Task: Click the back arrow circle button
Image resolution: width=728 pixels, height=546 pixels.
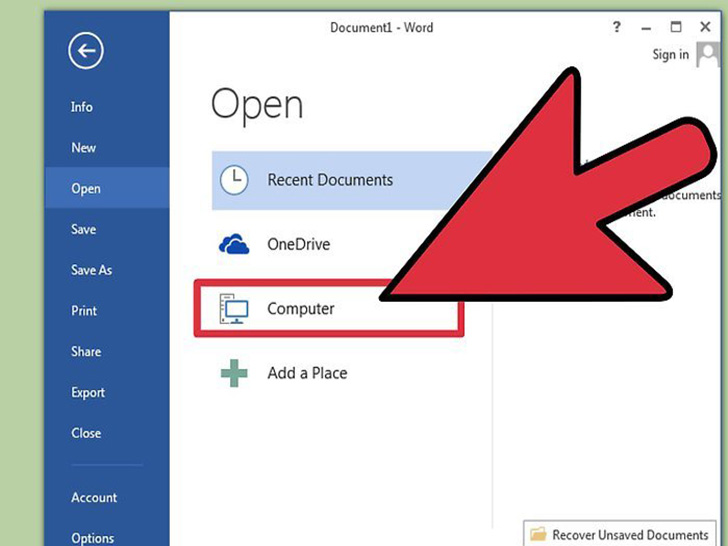Action: (x=85, y=51)
